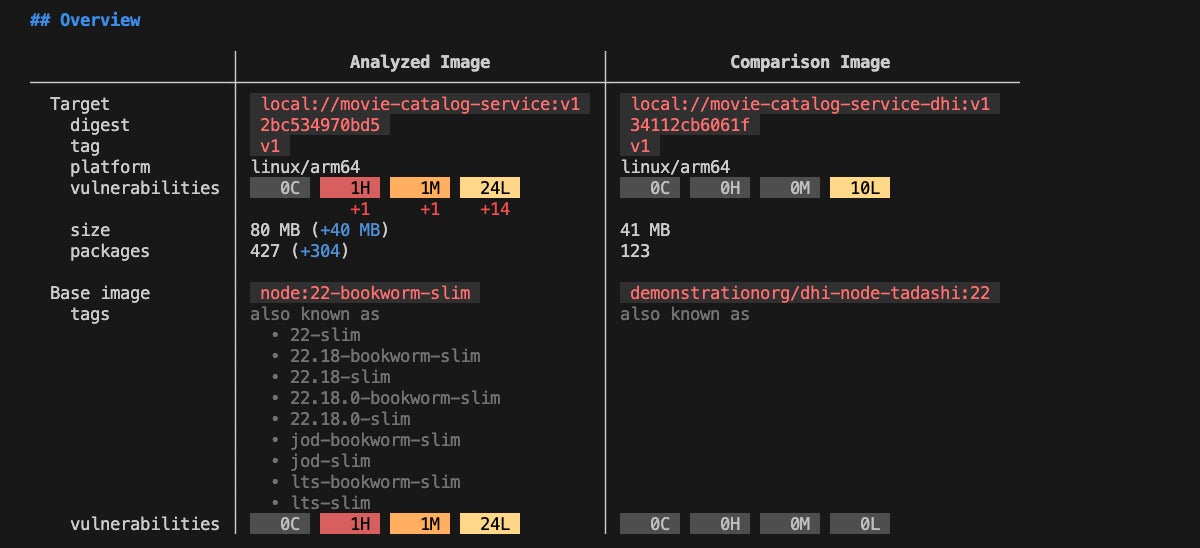Click the 0L vulnerability badge
The width and height of the screenshot is (1200, 548).
[x=860, y=524]
